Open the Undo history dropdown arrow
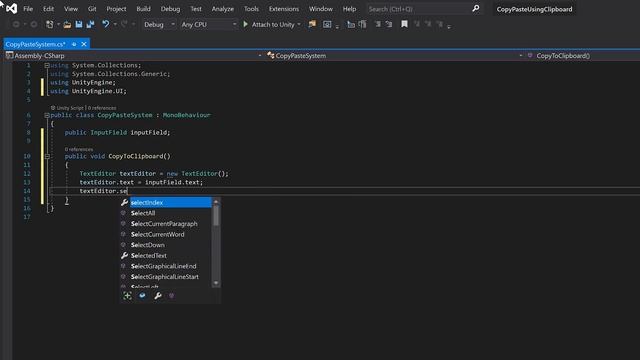The image size is (640, 360). point(115,24)
